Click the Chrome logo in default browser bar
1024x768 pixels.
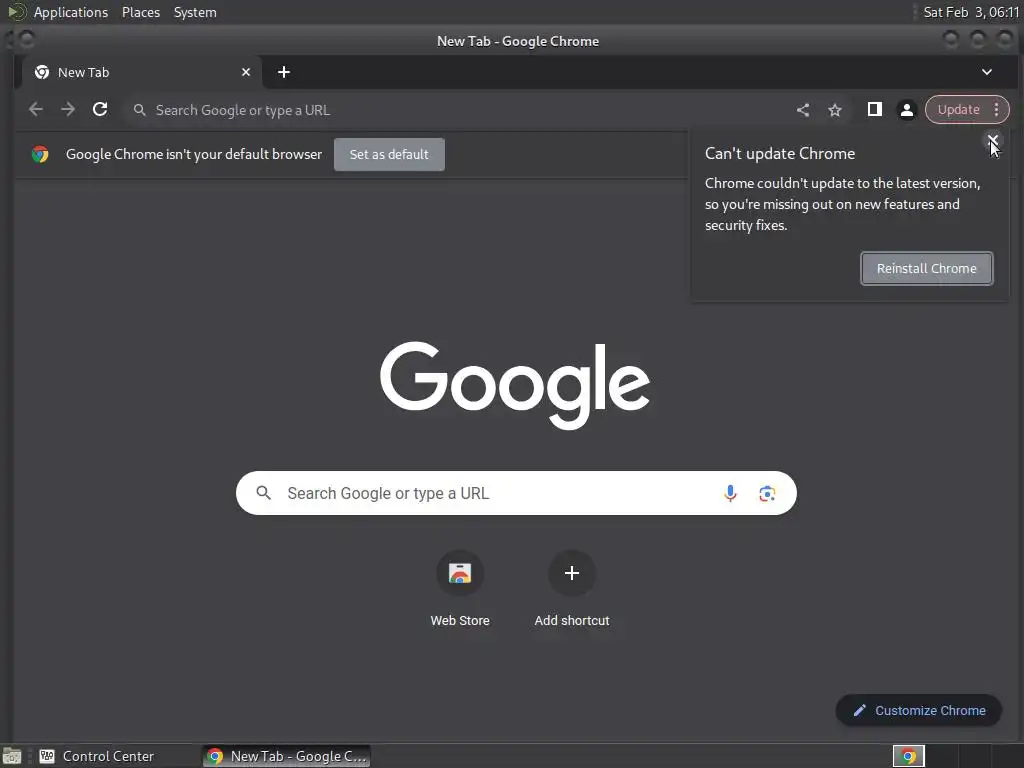click(40, 154)
